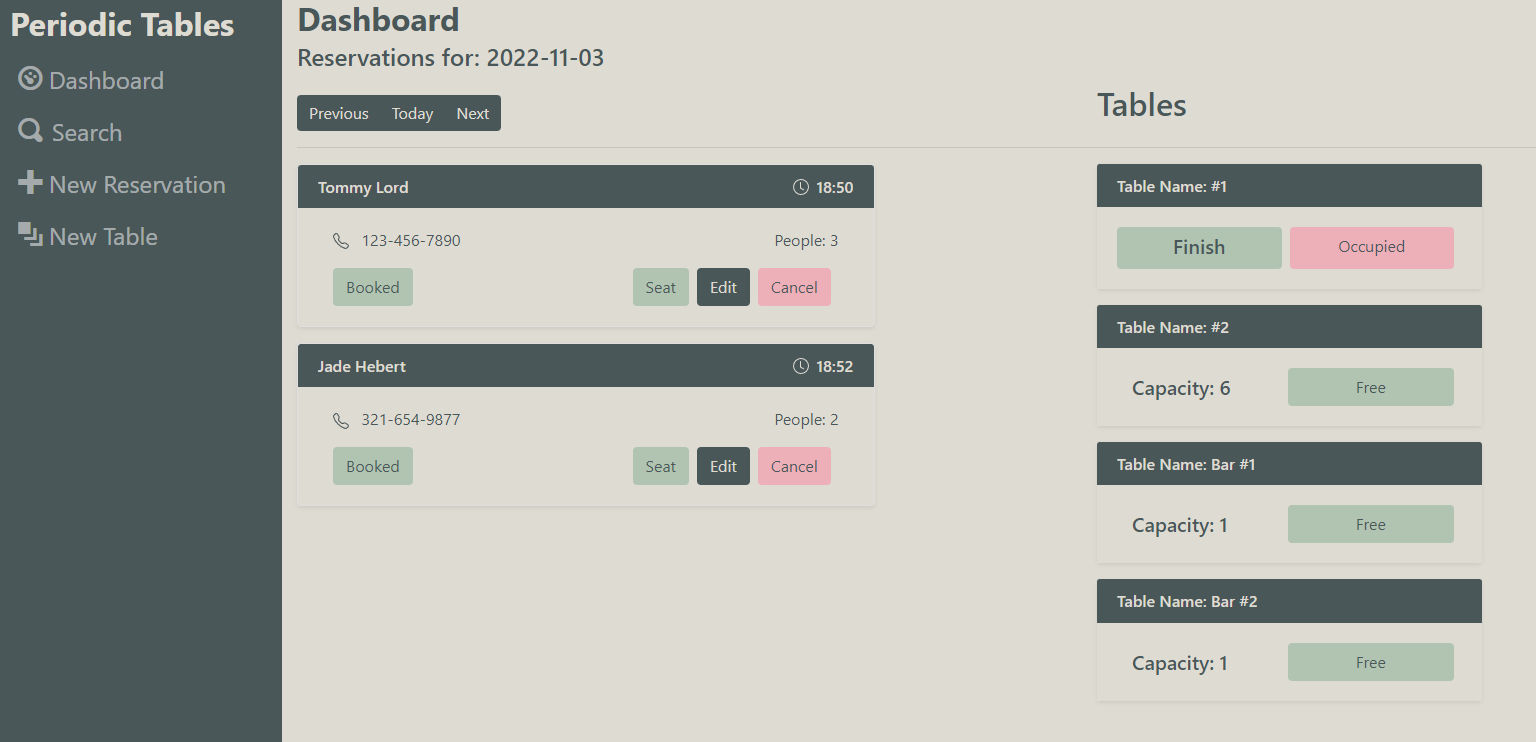The height and width of the screenshot is (742, 1536).
Task: Open the New Table form
Action: (x=104, y=236)
